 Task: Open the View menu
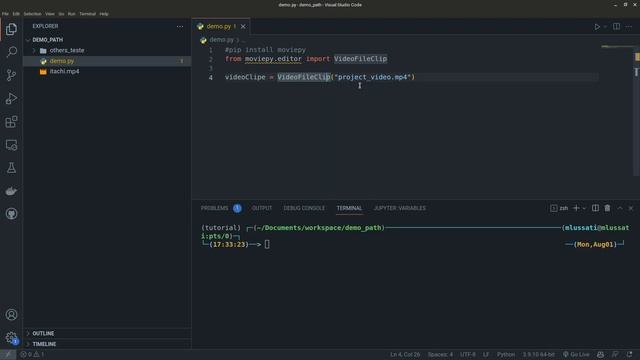click(50, 14)
